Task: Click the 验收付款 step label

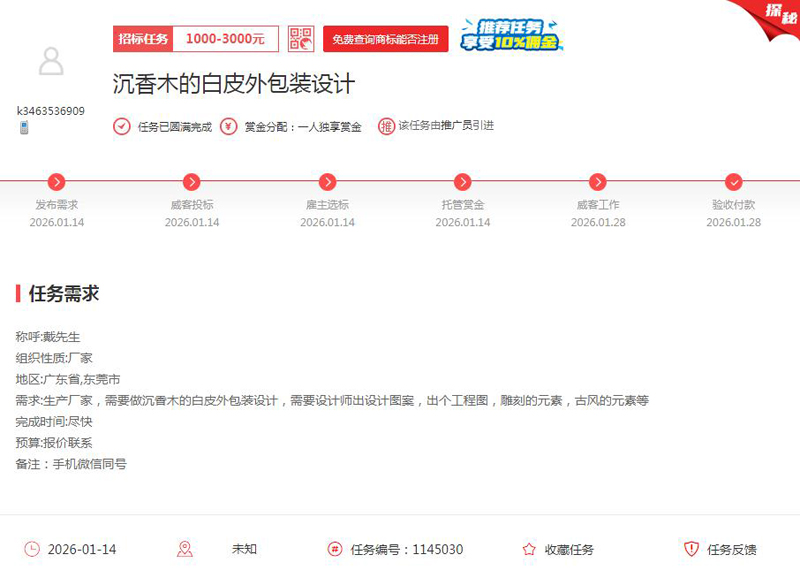Action: click(x=734, y=205)
